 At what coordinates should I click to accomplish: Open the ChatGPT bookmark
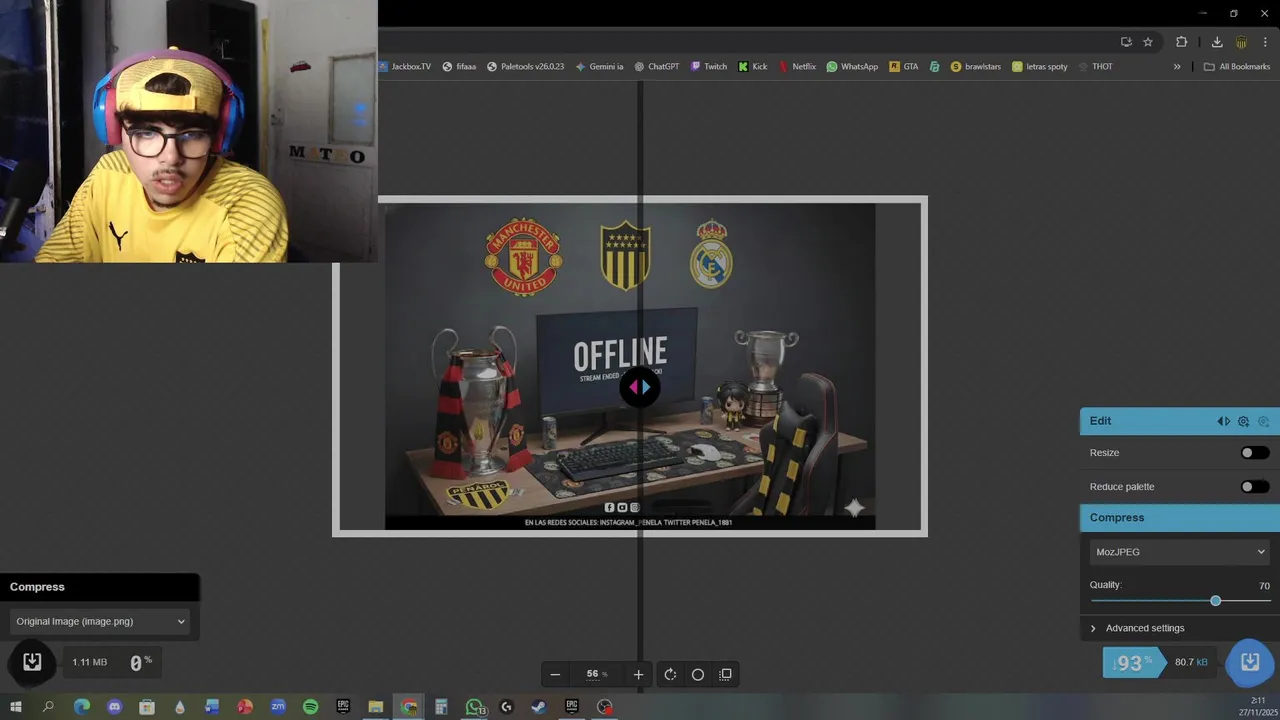[656, 67]
